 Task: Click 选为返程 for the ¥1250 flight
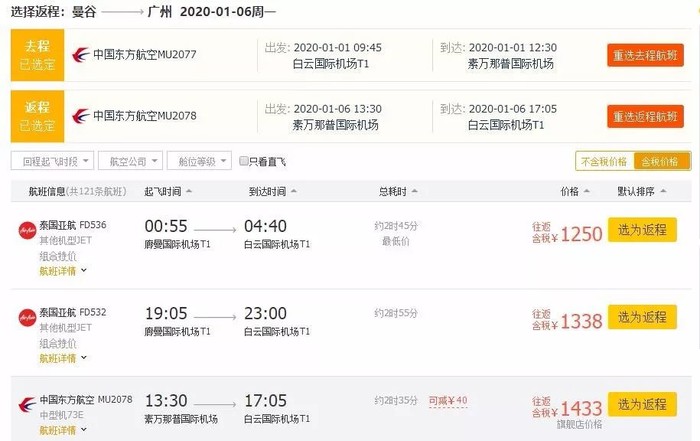(x=641, y=230)
